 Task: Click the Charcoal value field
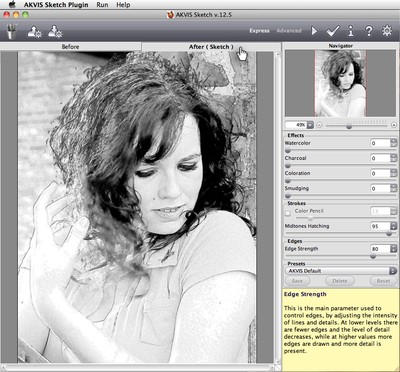point(380,158)
